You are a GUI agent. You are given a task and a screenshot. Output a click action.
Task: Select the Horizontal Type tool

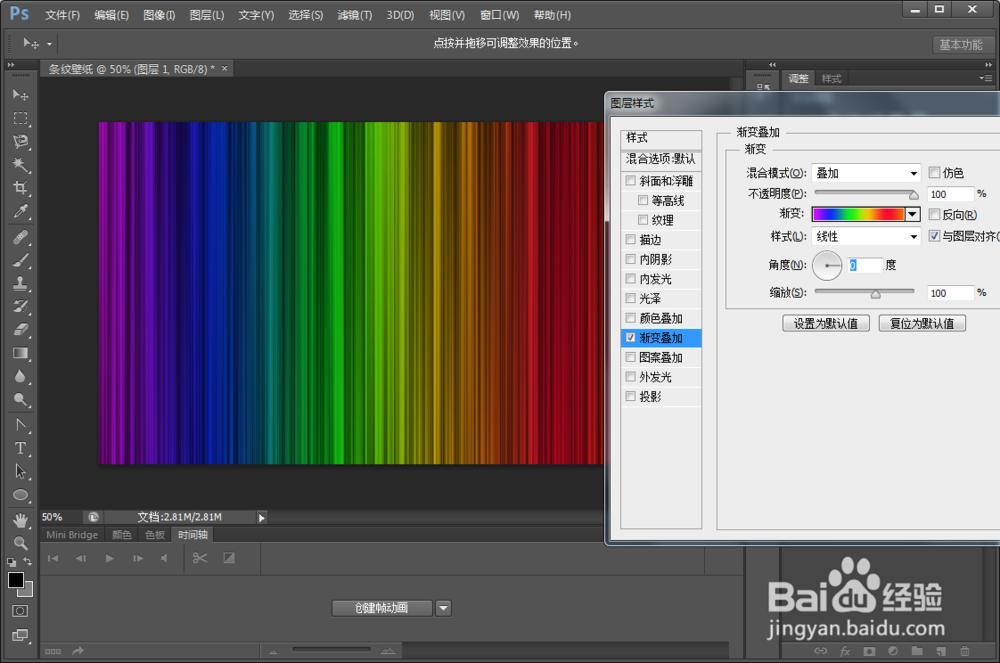click(x=20, y=448)
